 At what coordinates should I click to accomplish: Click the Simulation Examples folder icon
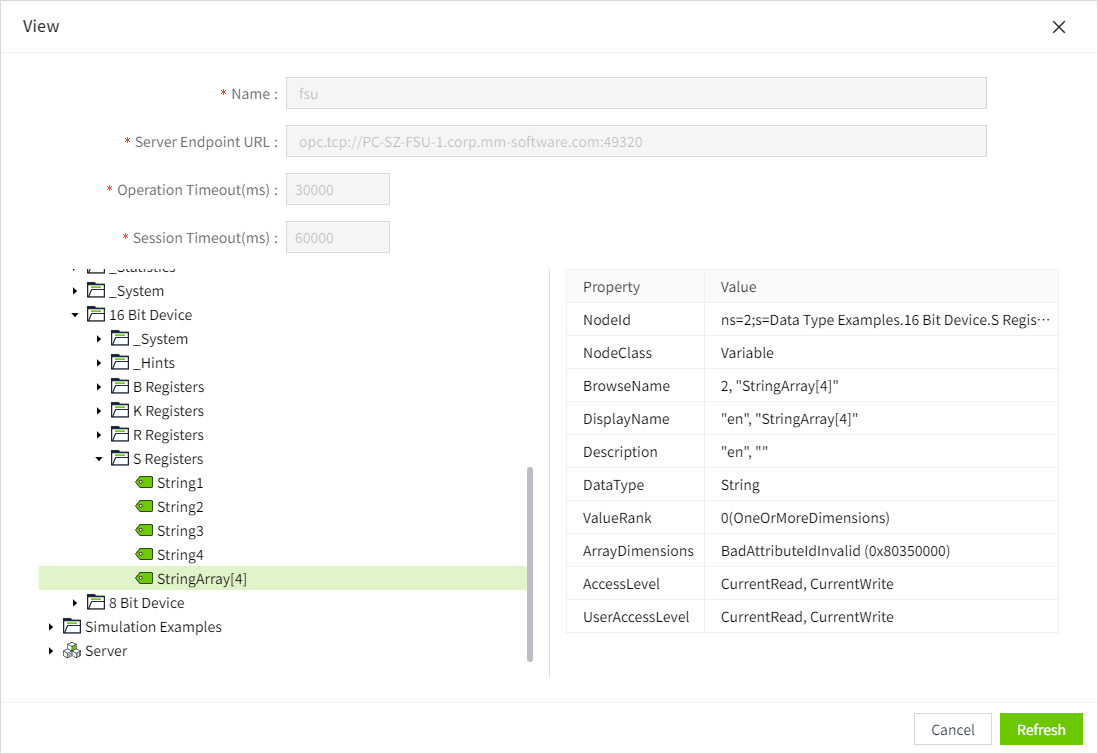[x=72, y=627]
